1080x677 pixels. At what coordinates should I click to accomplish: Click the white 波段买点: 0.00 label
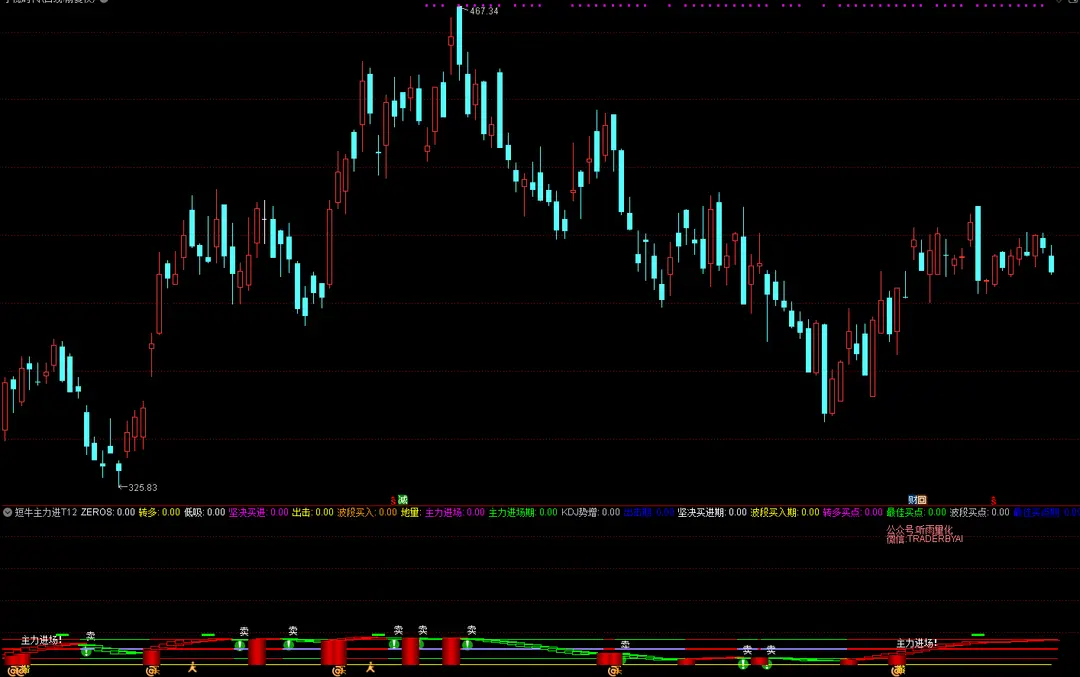(x=979, y=512)
